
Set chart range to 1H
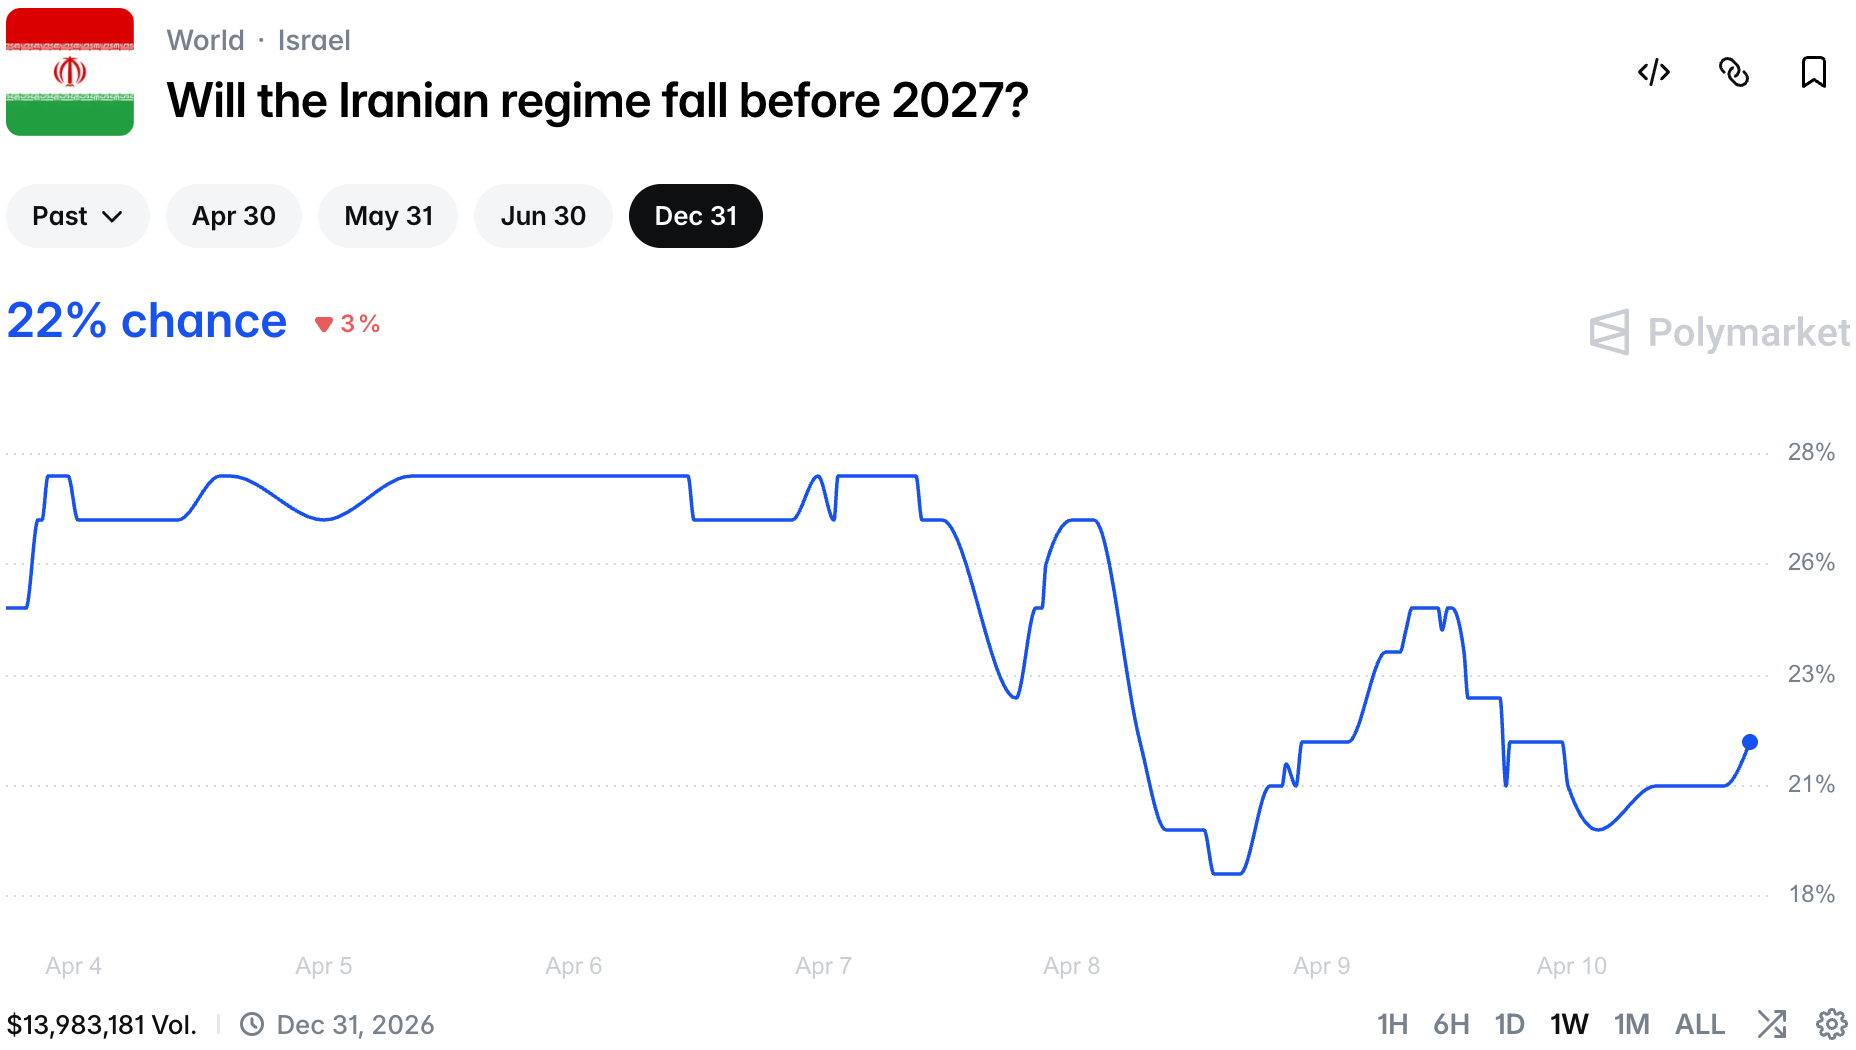tap(1391, 1024)
